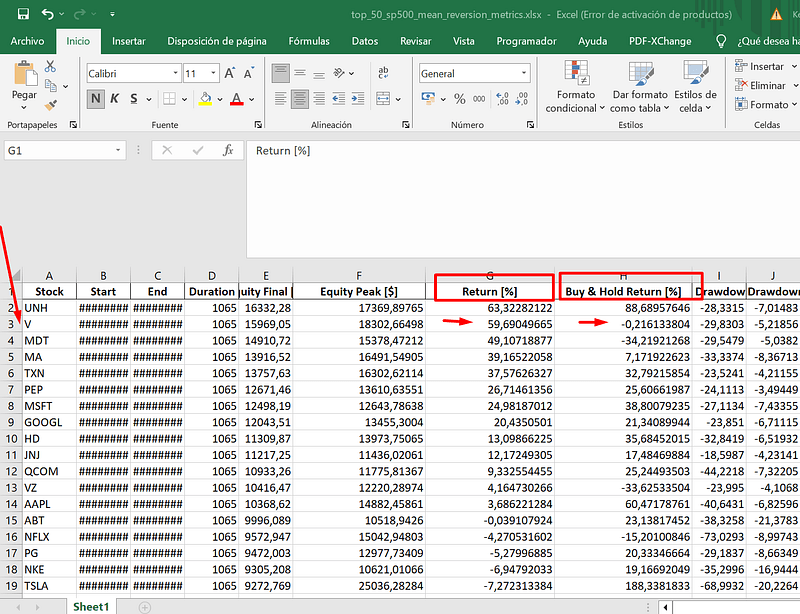Viewport: 800px width, 614px height.
Task: Increase font size with the large A
Action: [229, 73]
